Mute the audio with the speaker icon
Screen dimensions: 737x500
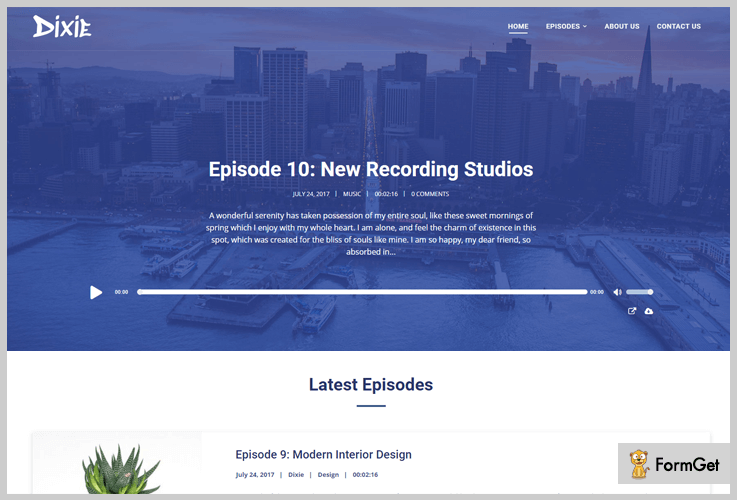pos(618,292)
